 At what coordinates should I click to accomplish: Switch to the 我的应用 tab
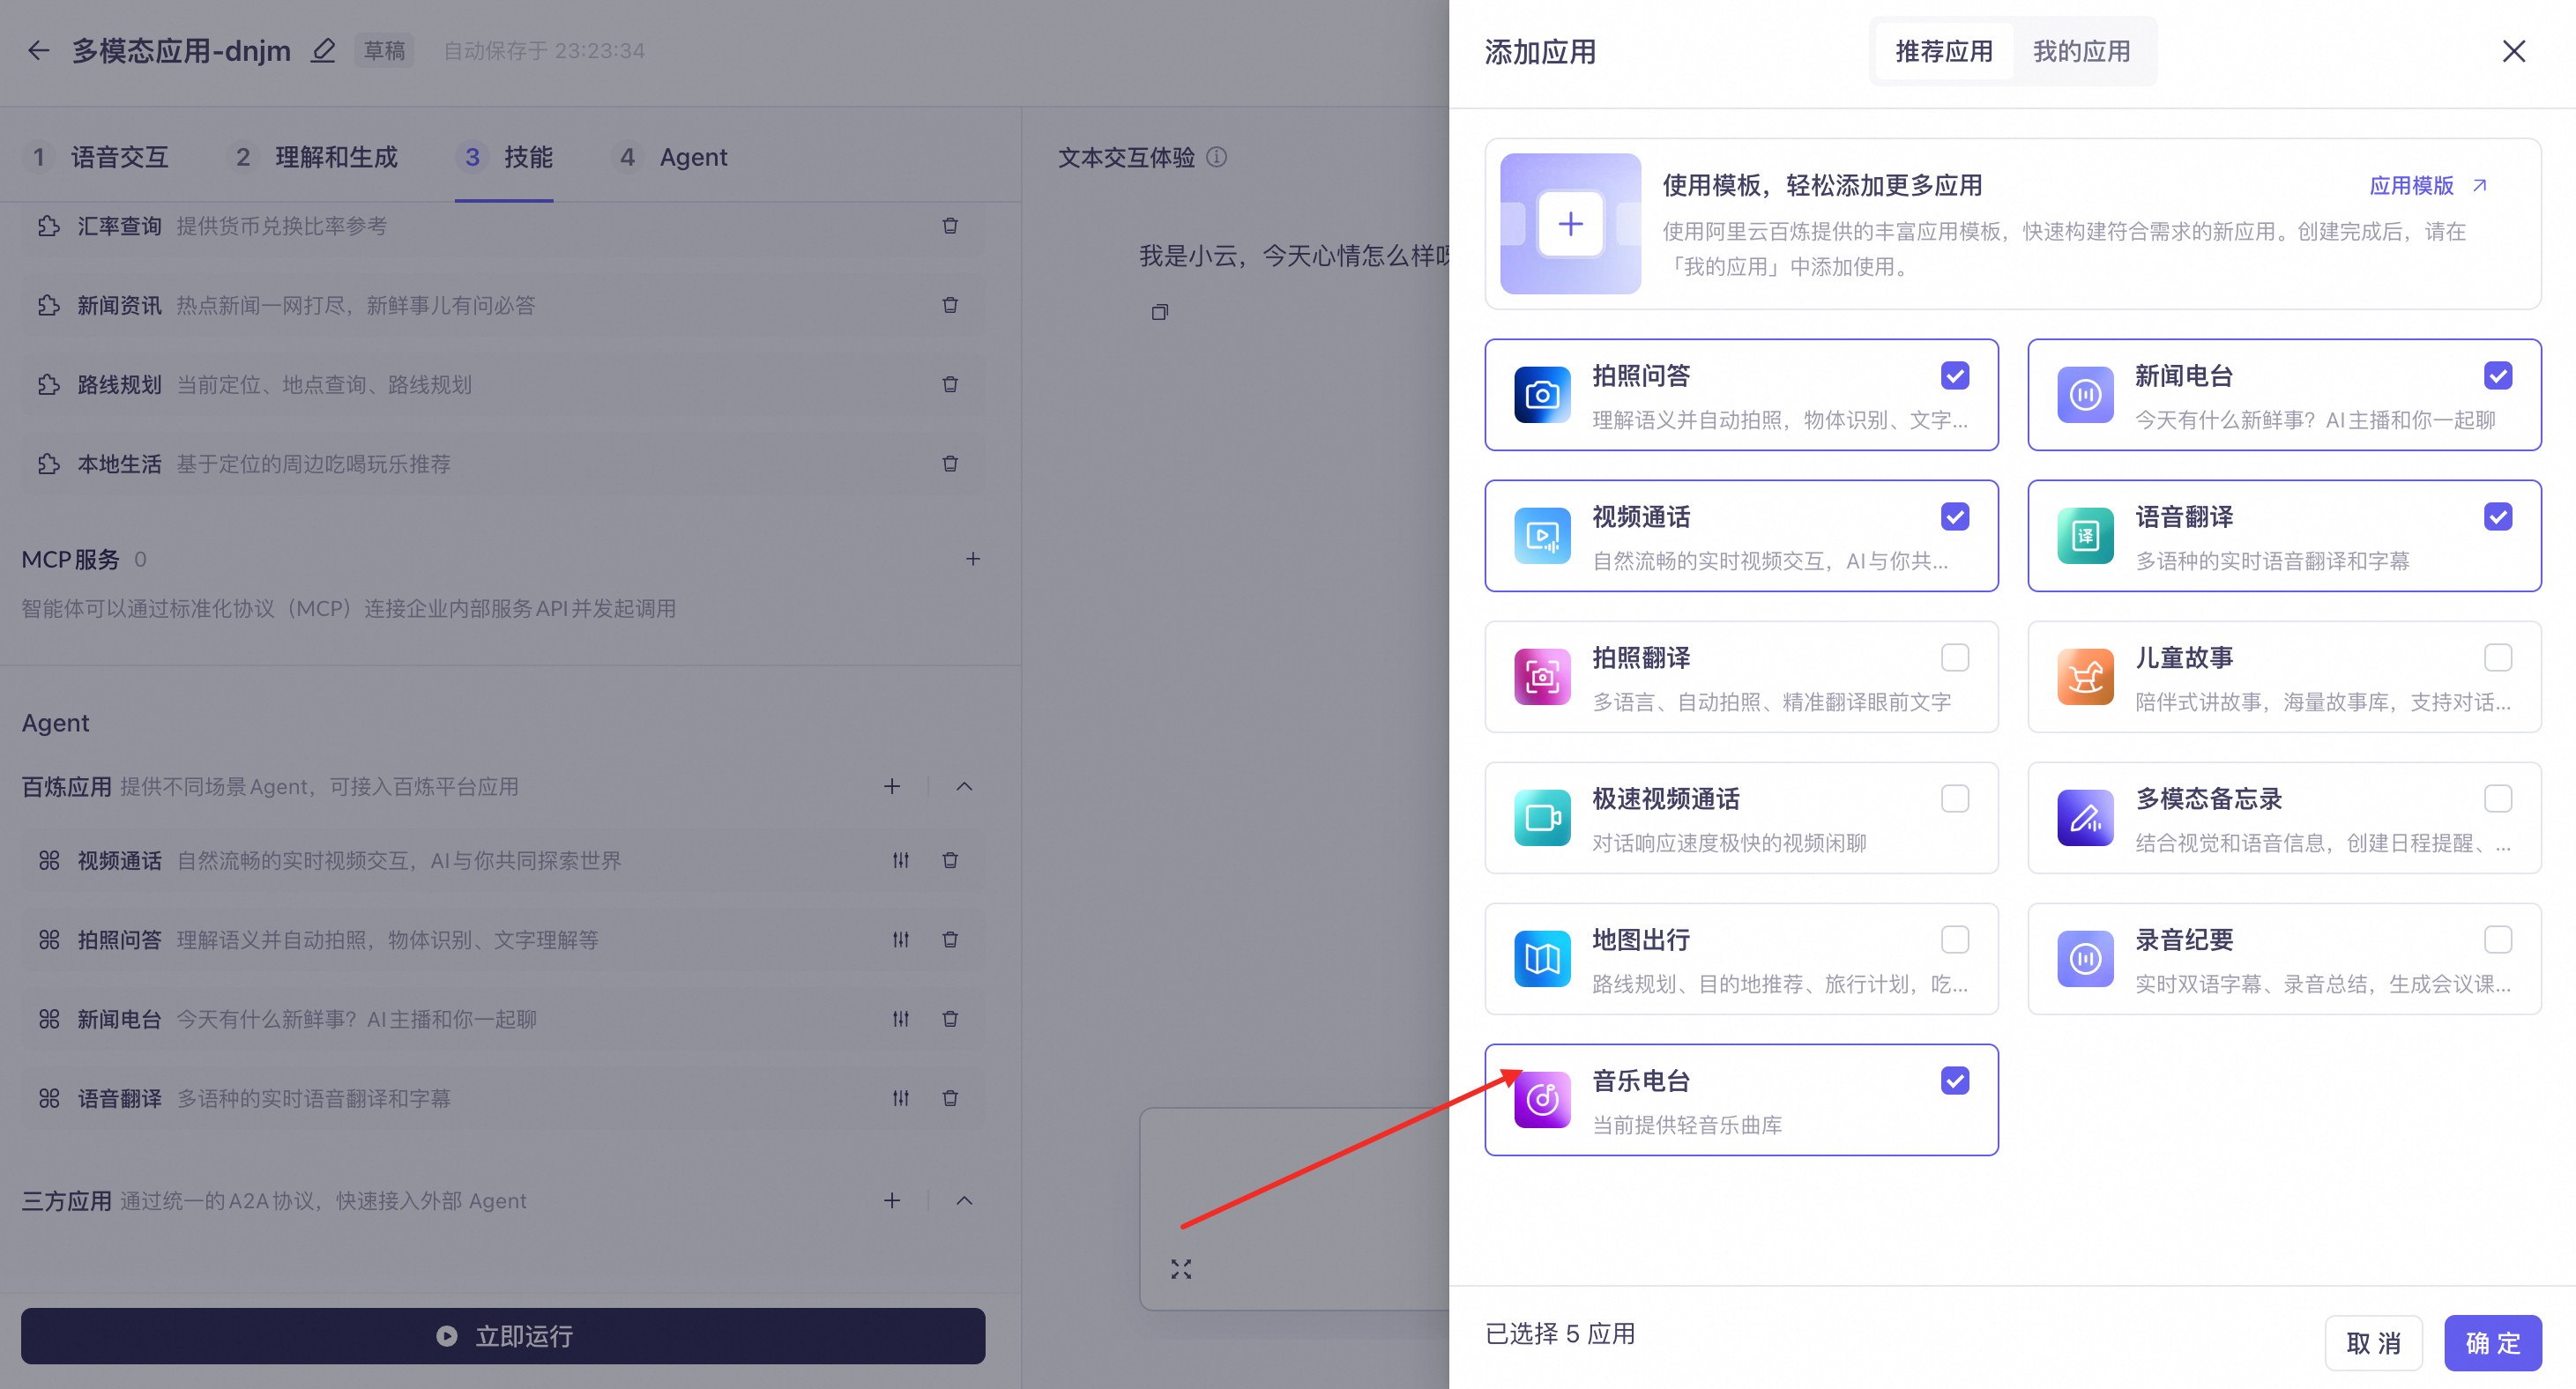coord(2081,51)
